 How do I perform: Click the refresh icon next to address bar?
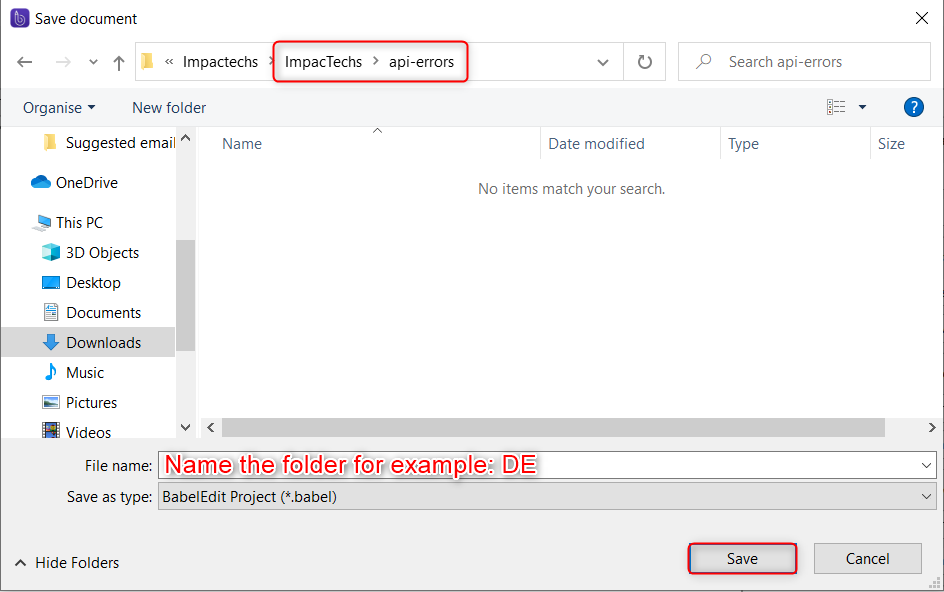point(644,61)
